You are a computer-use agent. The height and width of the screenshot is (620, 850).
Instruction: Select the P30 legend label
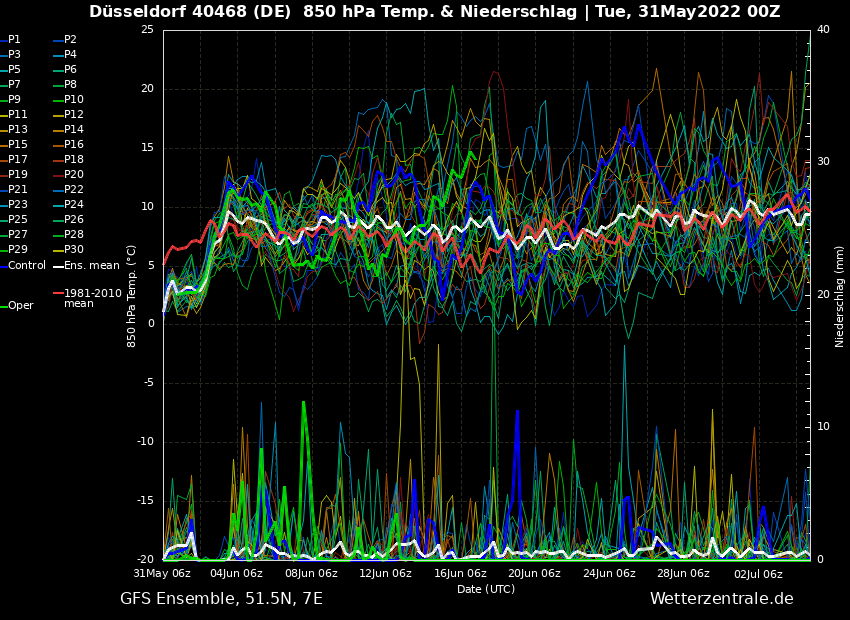74,250
